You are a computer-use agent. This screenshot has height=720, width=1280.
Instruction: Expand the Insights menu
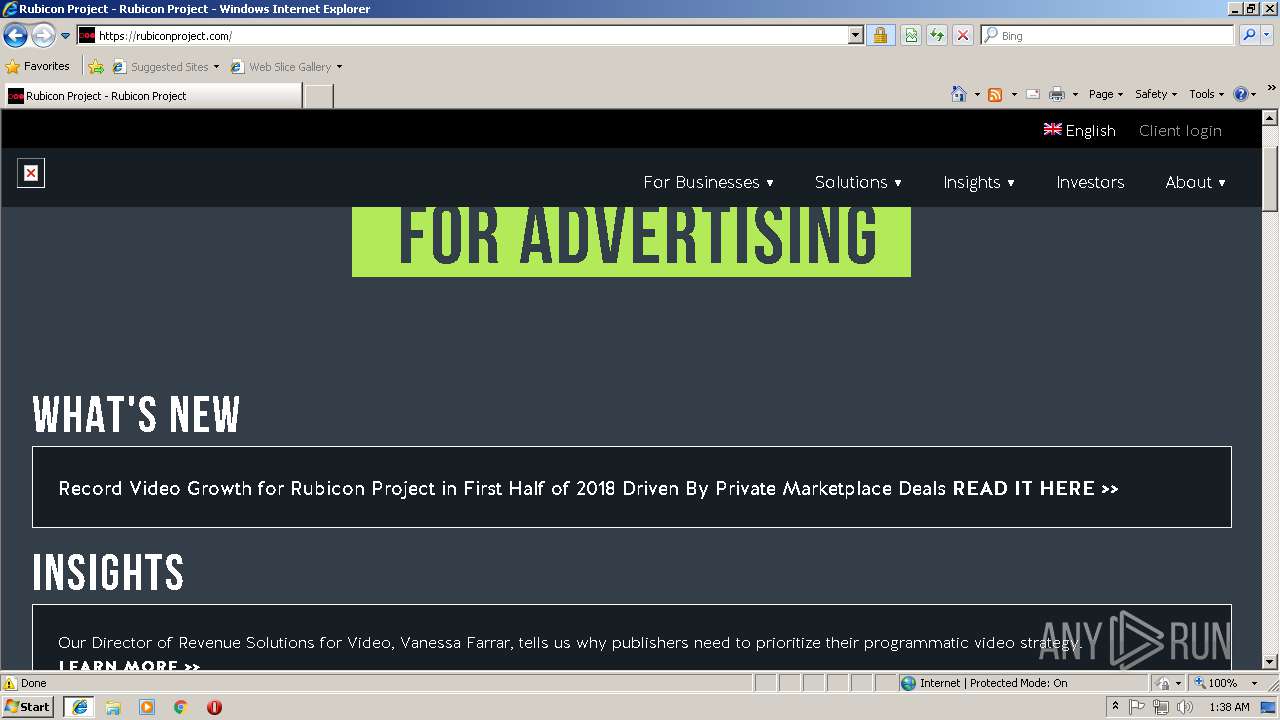pyautogui.click(x=979, y=182)
